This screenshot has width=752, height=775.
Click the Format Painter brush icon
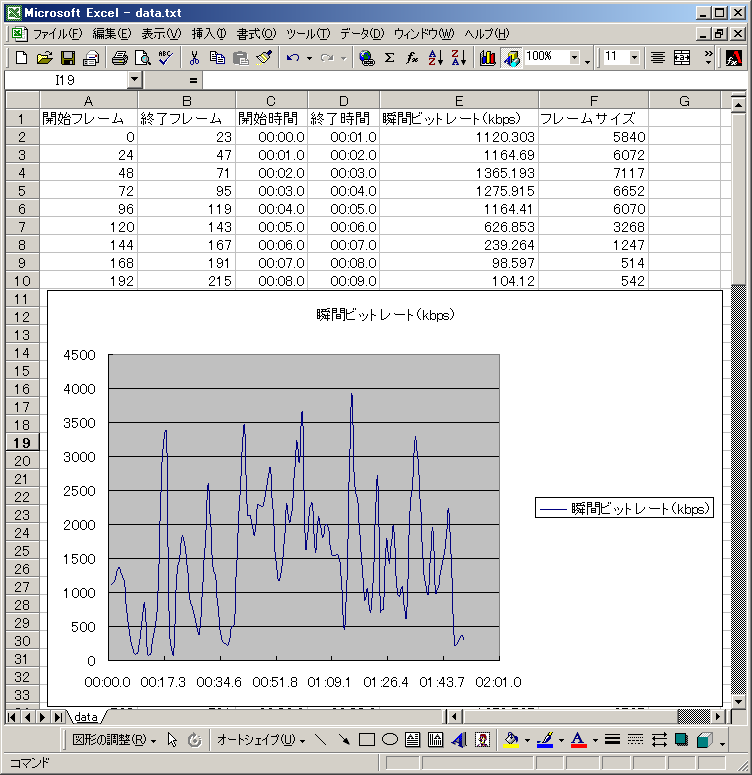coord(263,58)
